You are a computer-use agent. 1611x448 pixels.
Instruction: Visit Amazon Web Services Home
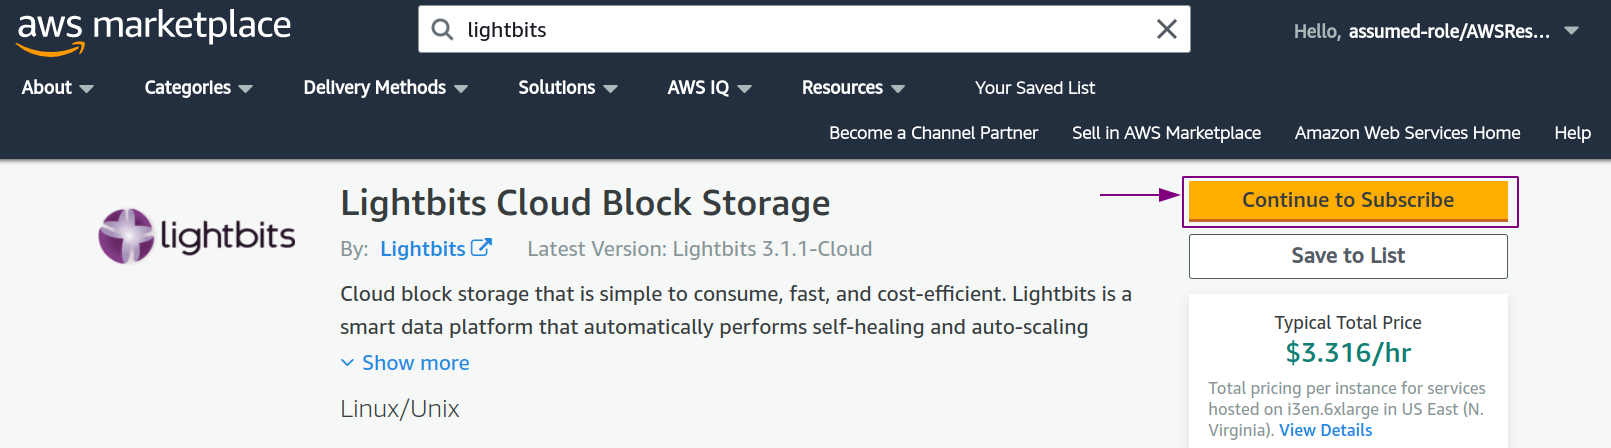coord(1407,133)
